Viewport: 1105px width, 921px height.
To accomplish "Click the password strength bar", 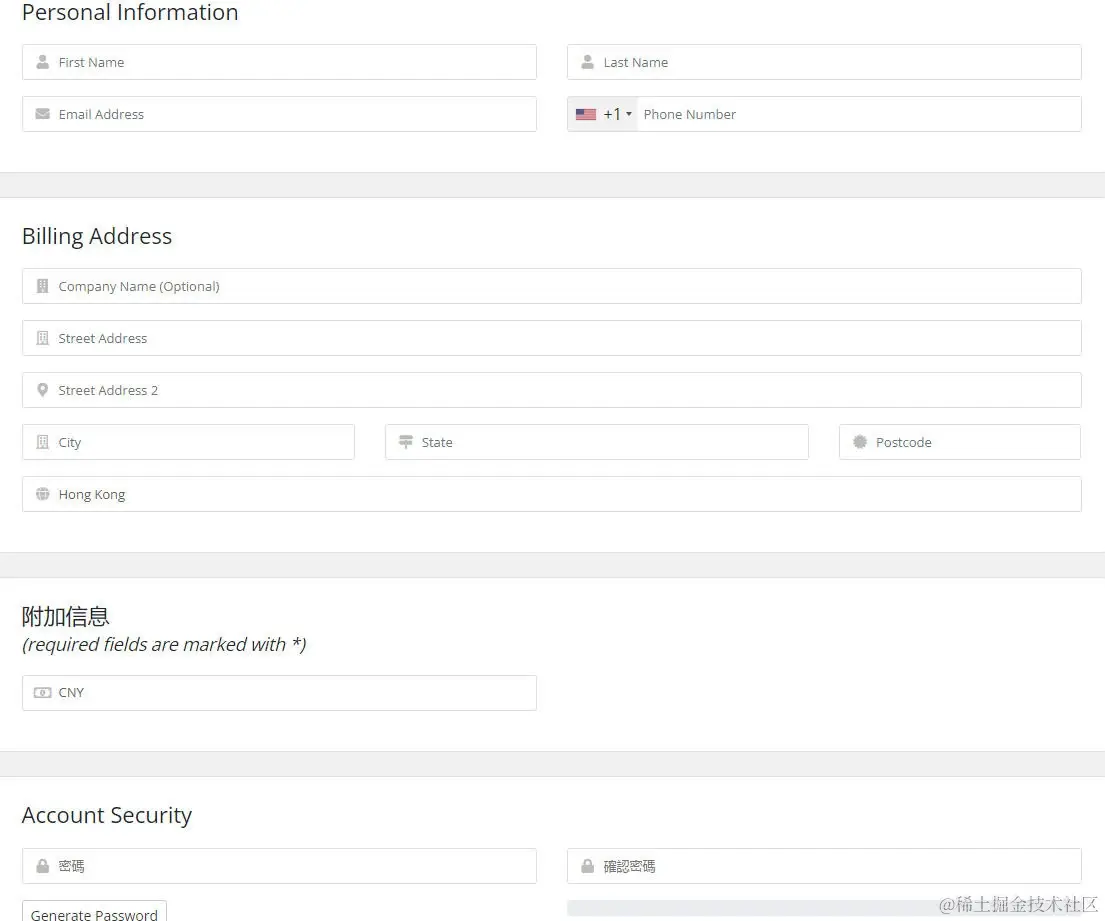I will click(x=750, y=908).
